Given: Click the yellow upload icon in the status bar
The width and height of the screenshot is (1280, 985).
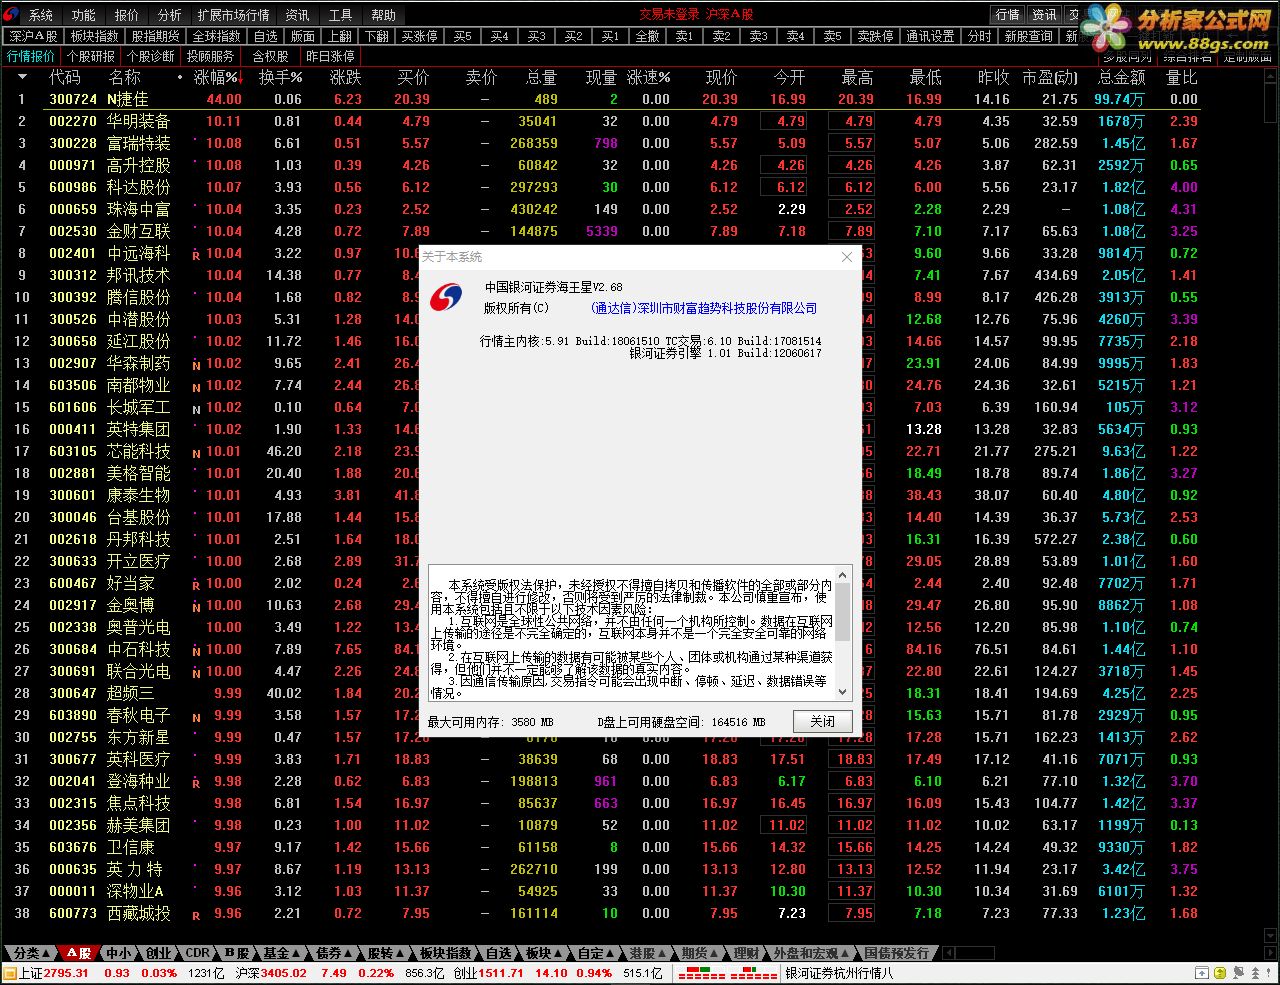Looking at the screenshot, I should [x=1220, y=973].
